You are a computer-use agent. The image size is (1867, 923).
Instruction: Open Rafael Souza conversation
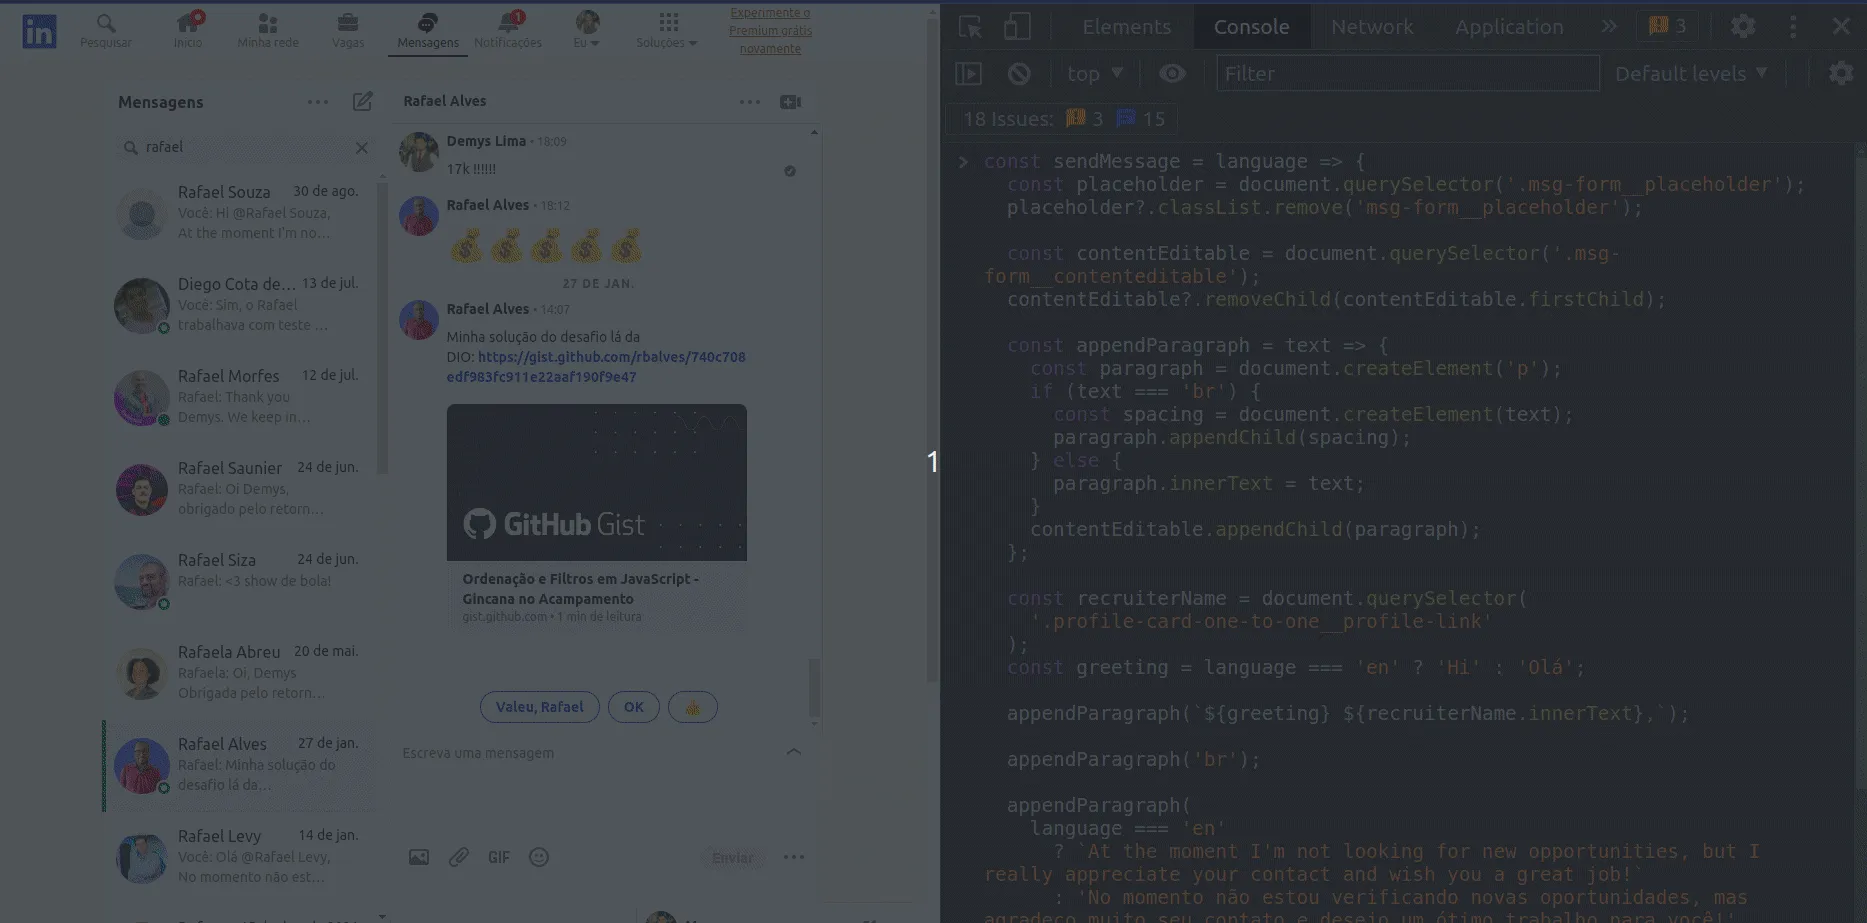point(240,212)
